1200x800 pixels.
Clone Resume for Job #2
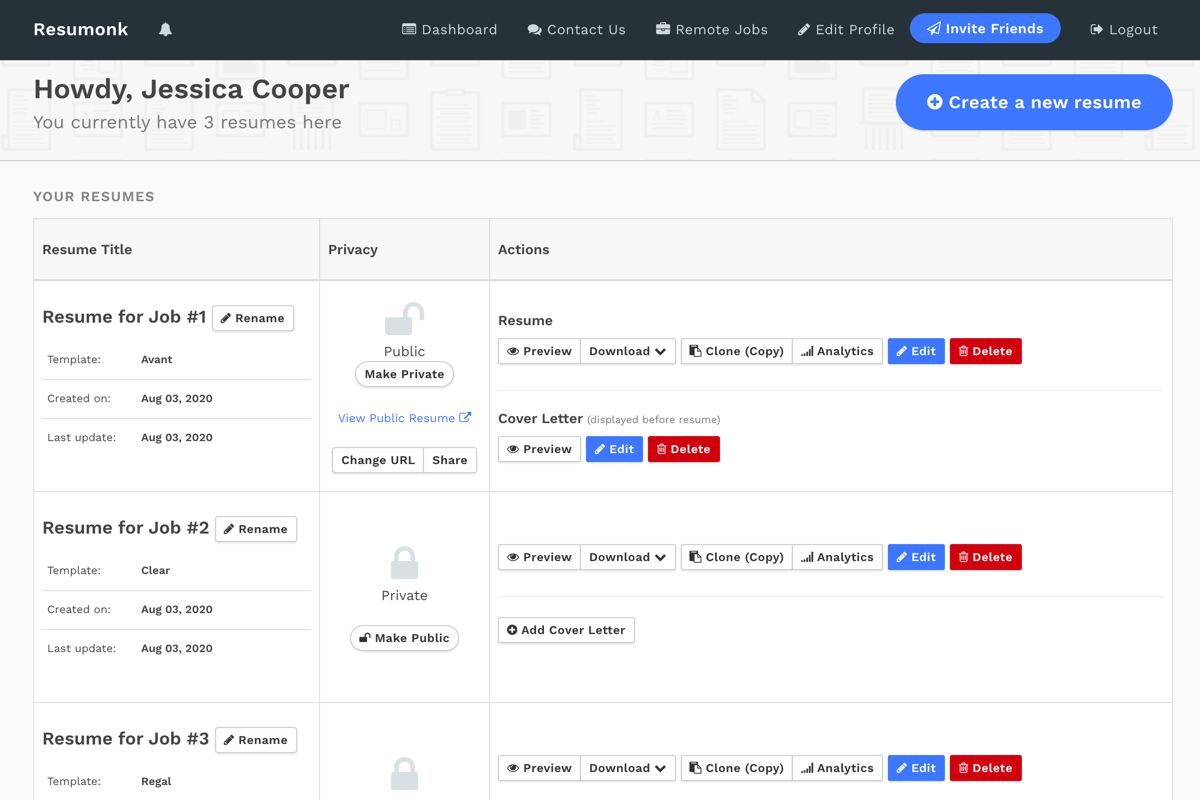pyautogui.click(x=736, y=557)
